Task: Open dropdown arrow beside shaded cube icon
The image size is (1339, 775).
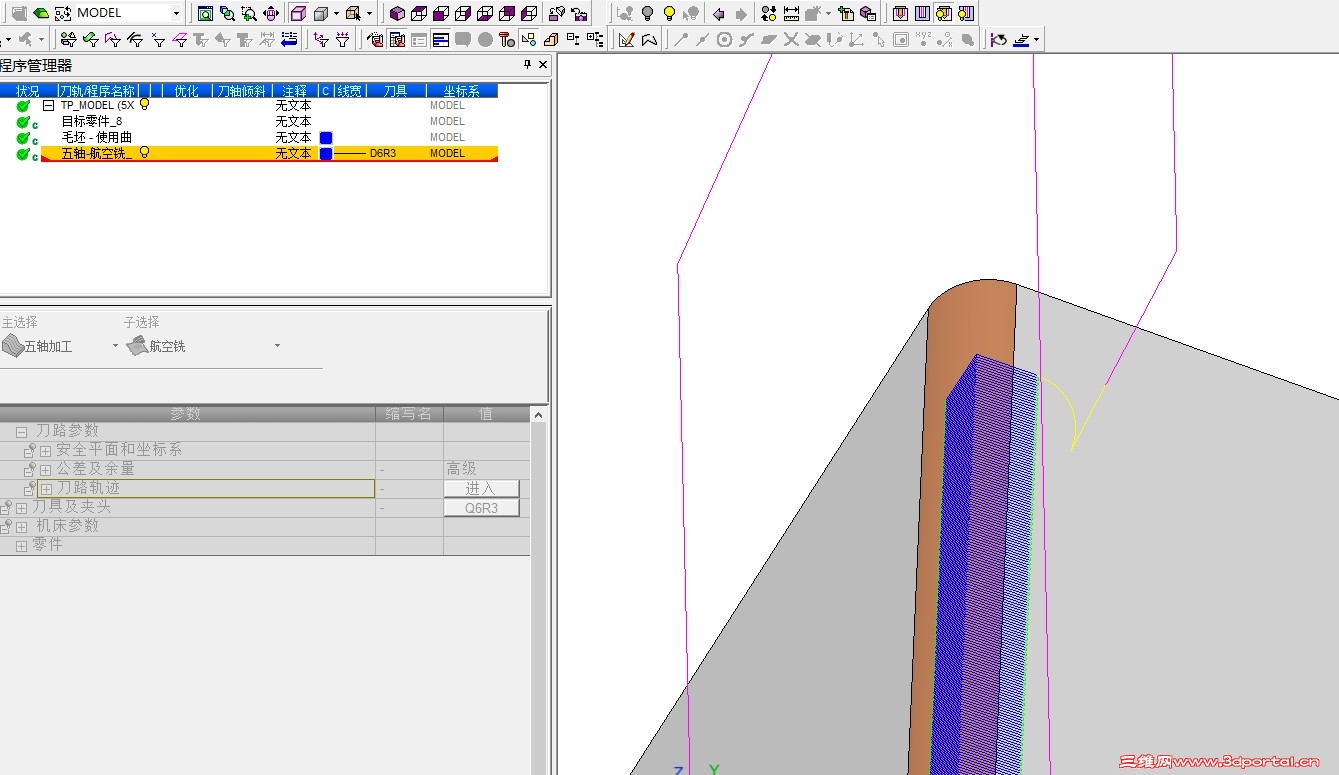Action: 336,14
